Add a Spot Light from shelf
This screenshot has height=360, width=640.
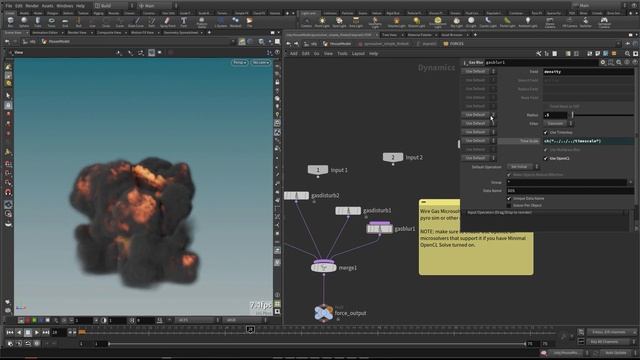[x=339, y=22]
